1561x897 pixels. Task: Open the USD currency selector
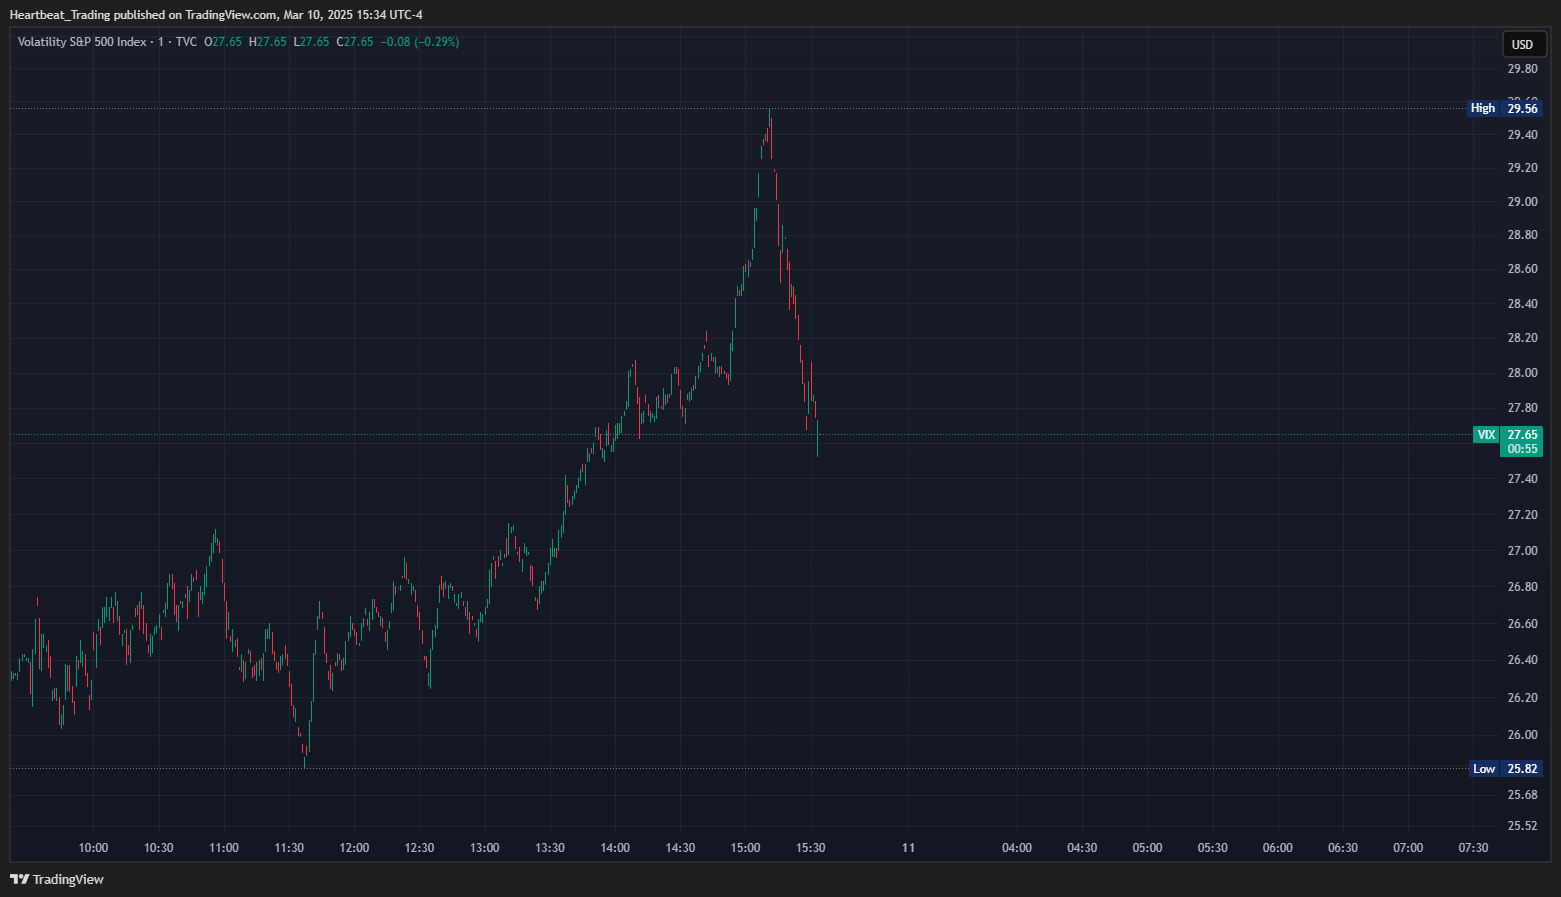point(1523,44)
